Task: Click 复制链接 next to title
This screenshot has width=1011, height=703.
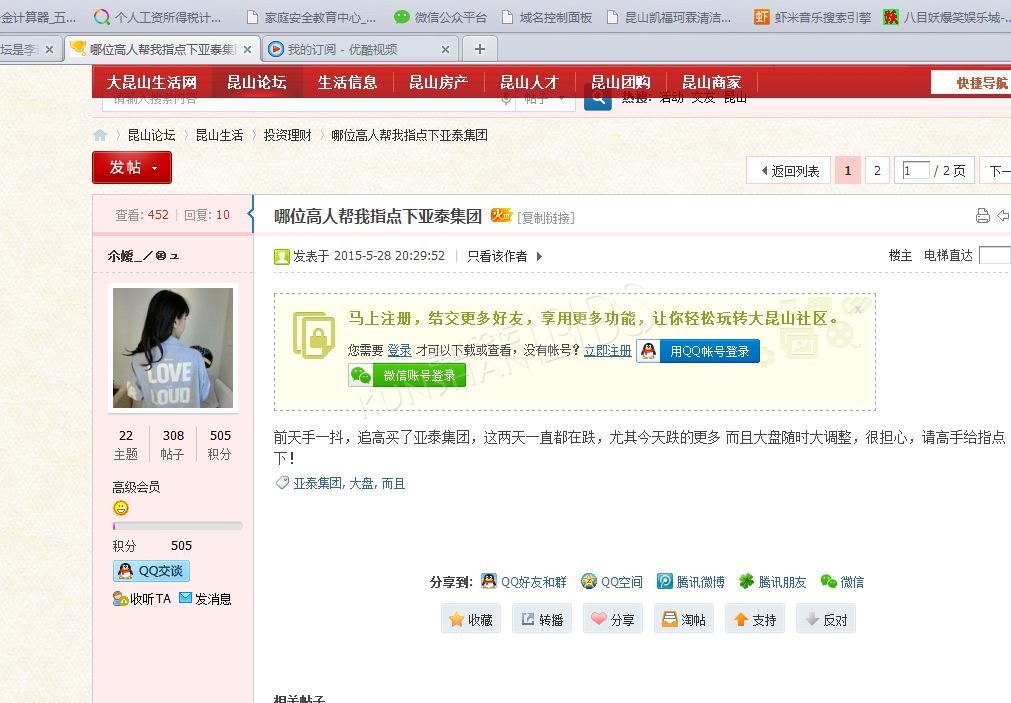Action: tap(545, 218)
